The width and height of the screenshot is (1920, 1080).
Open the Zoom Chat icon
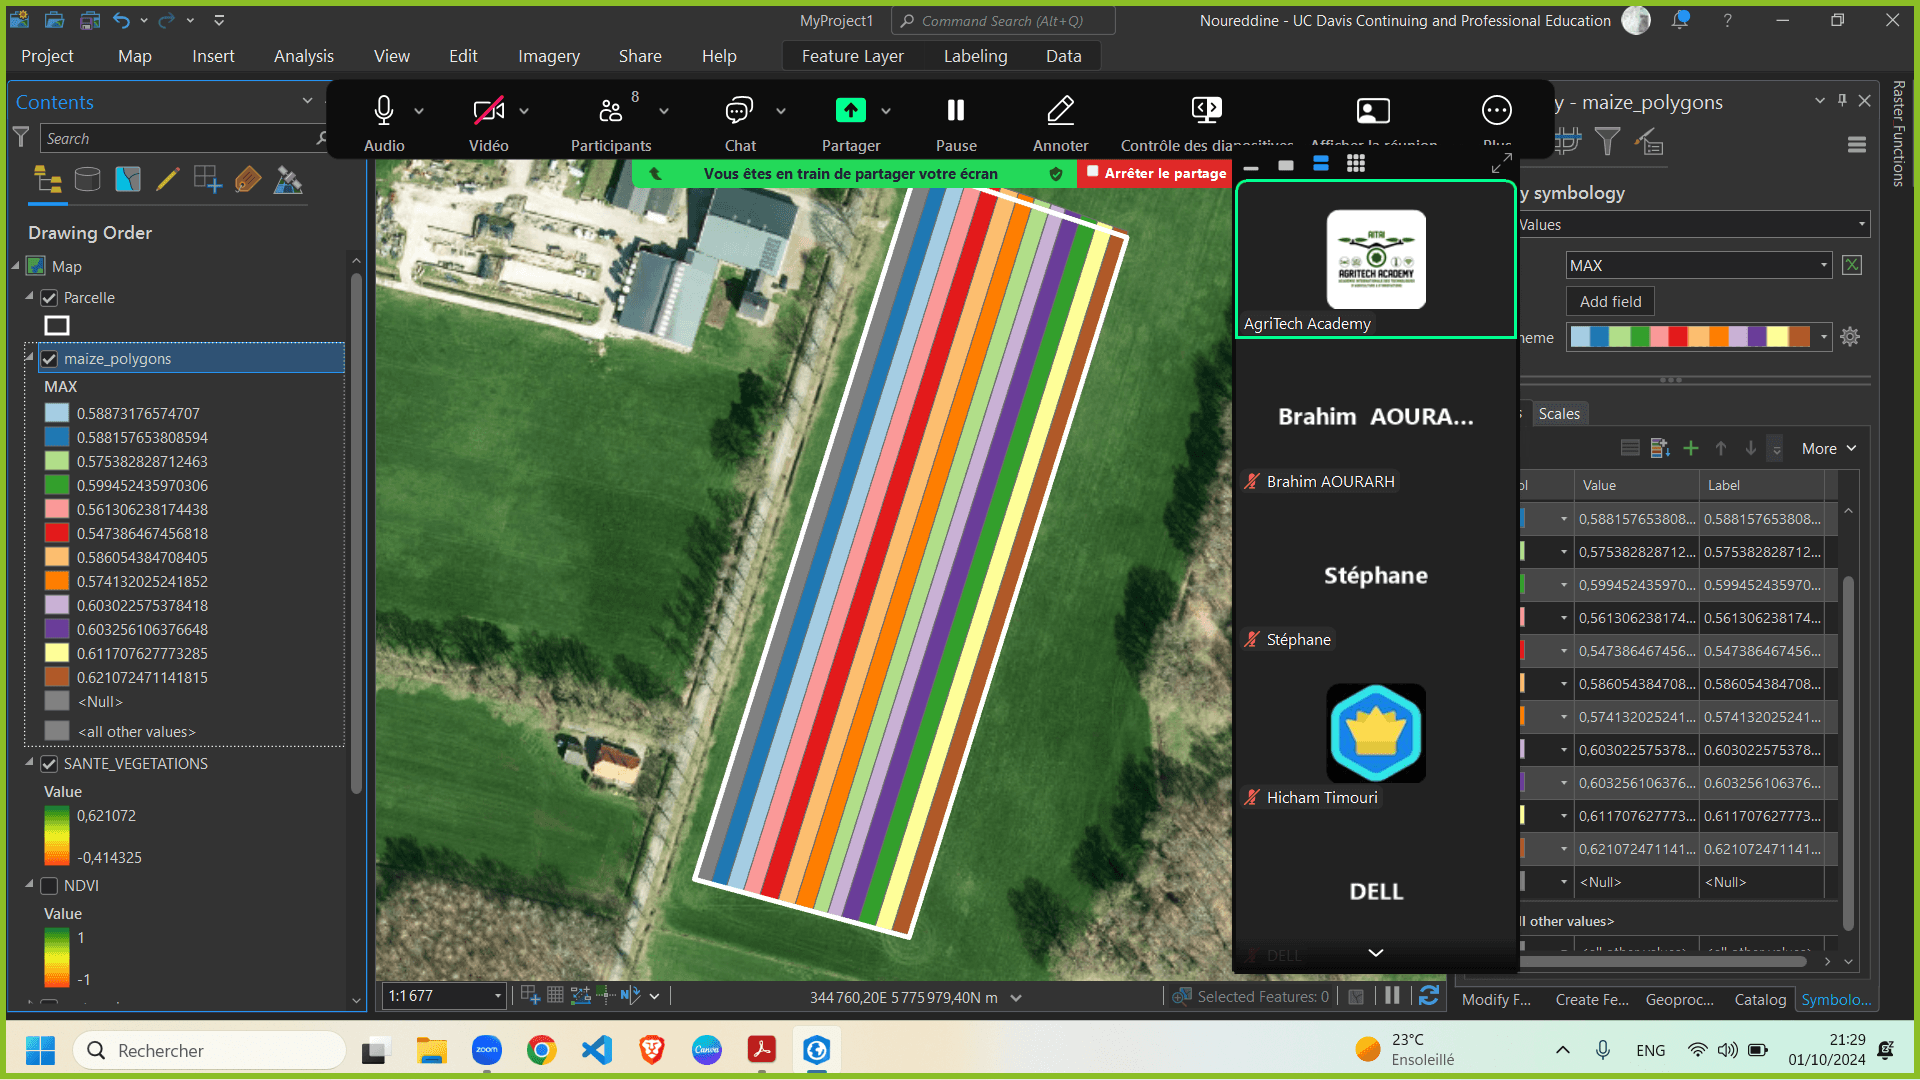point(739,111)
